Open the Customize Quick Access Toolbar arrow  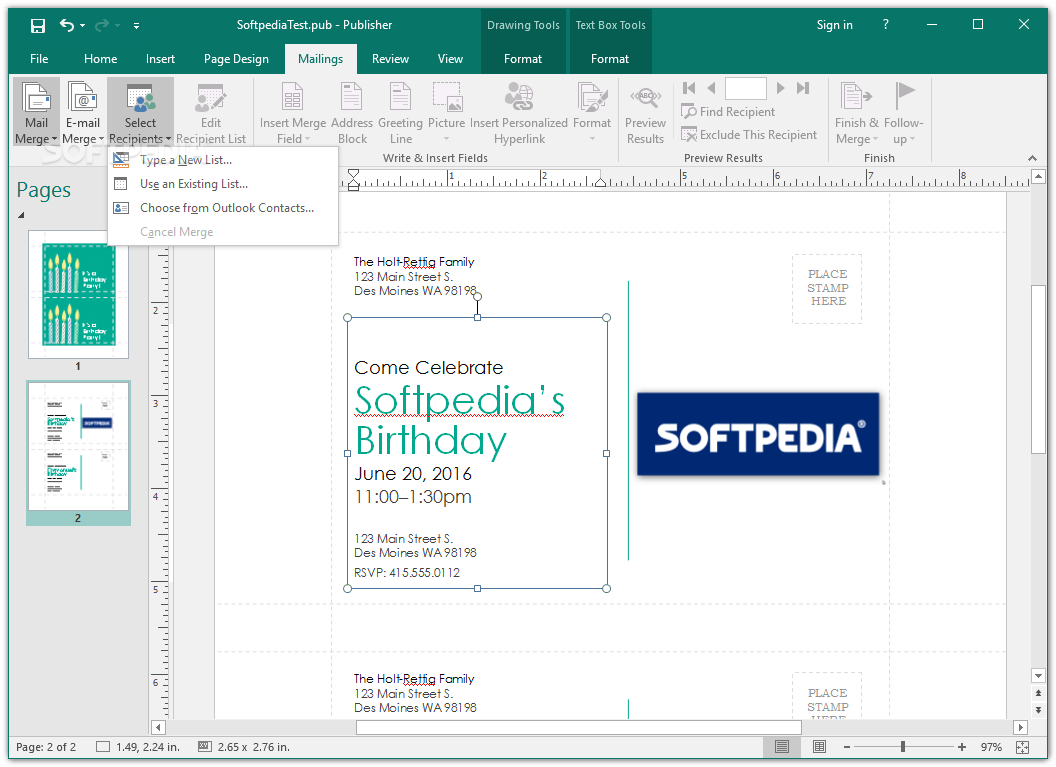click(136, 26)
